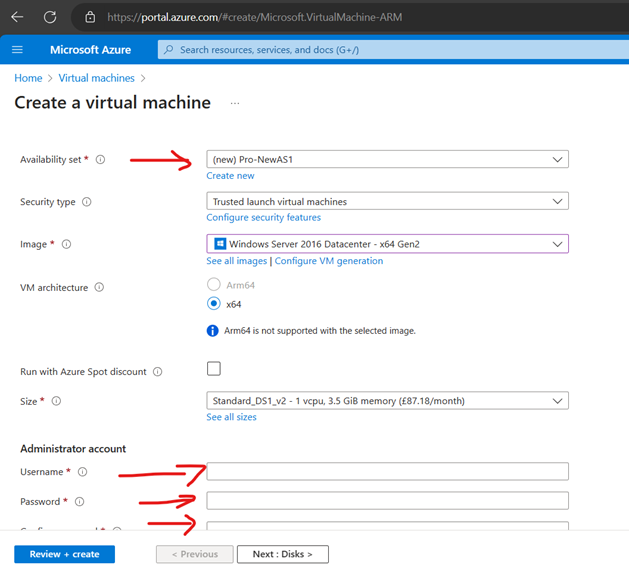This screenshot has height=574, width=629.
Task: Enable Run with Azure Spot discount checkbox
Action: [x=214, y=369]
